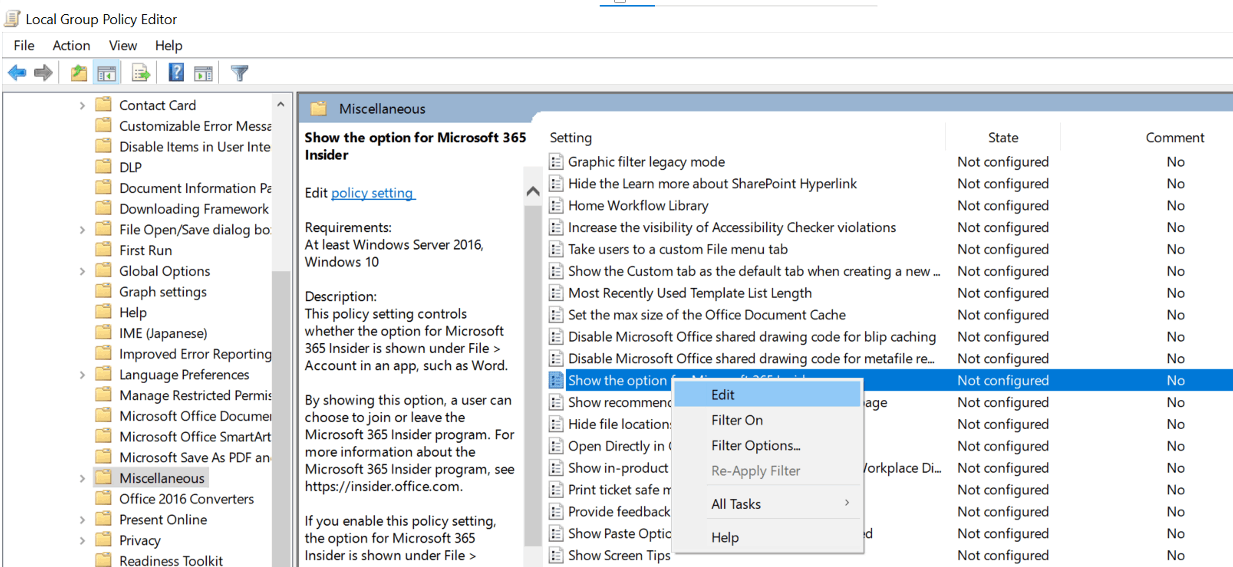Sort by the State column header
Screen dimensions: 1233x567
pyautogui.click(x=1003, y=138)
